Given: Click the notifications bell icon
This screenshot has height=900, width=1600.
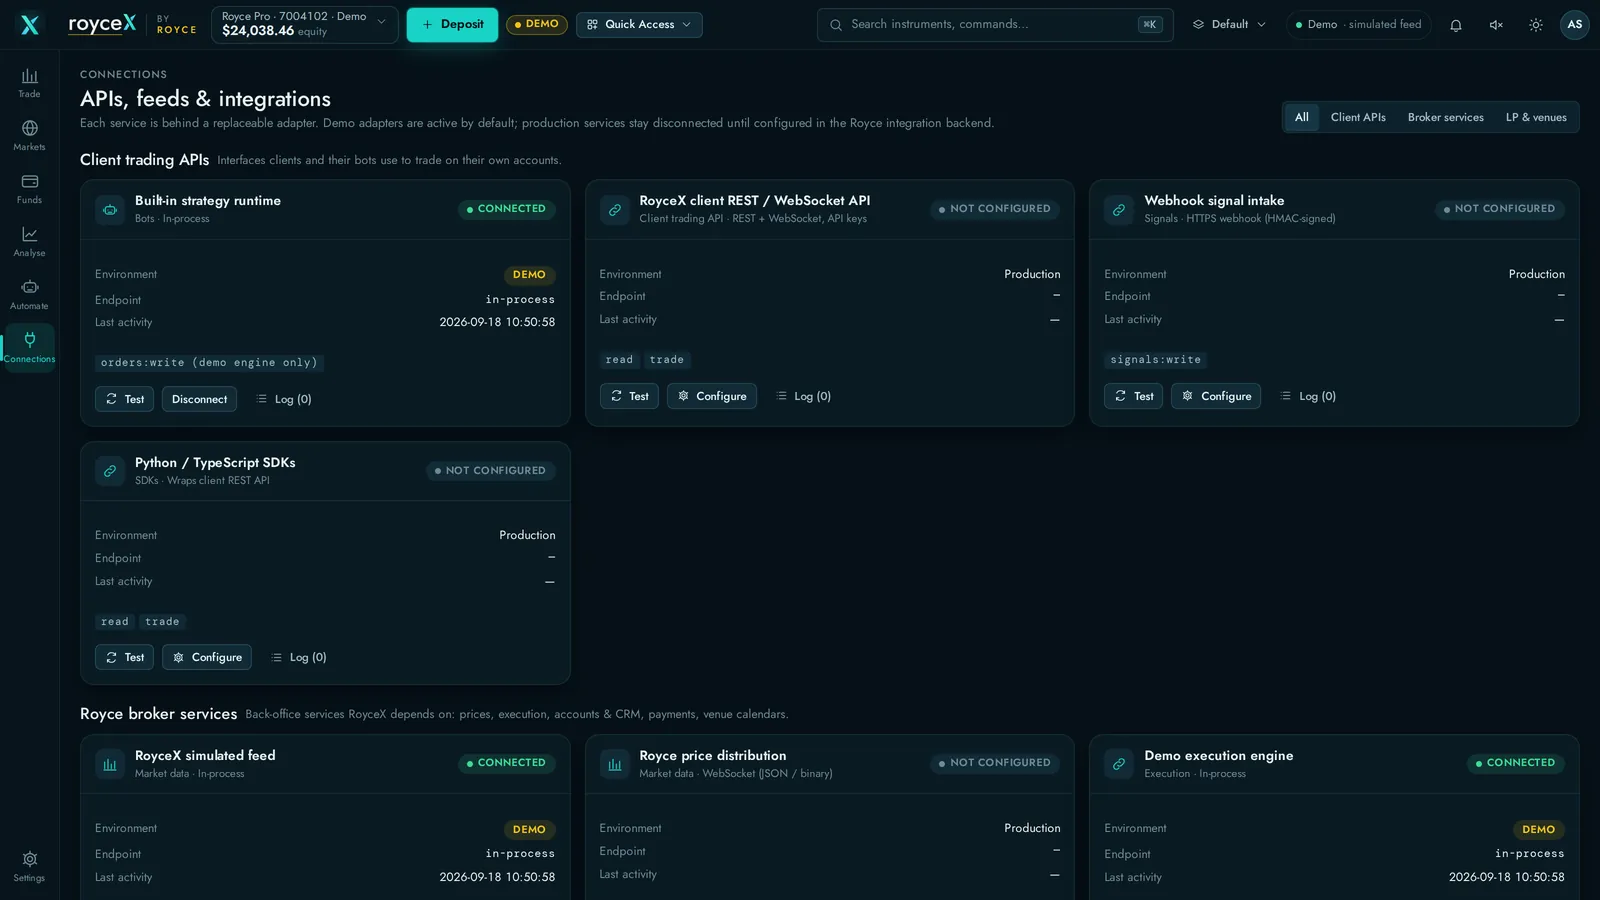Looking at the screenshot, I should pyautogui.click(x=1456, y=25).
